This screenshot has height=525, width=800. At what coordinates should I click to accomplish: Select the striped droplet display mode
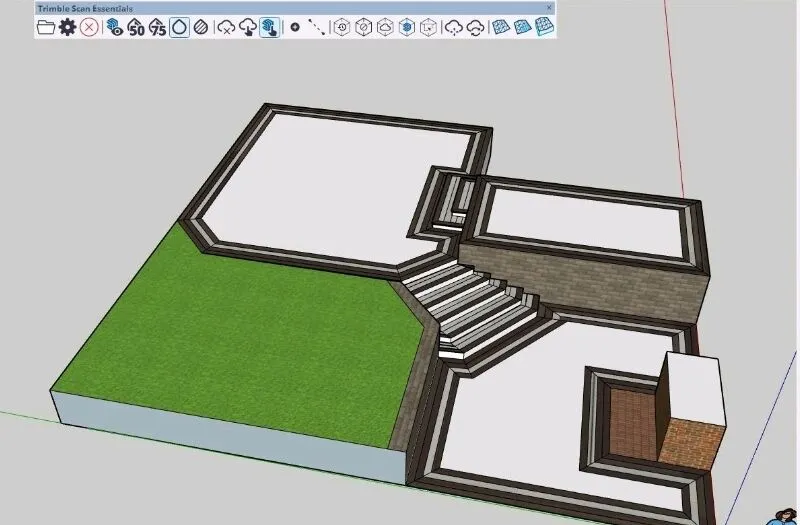tap(201, 27)
